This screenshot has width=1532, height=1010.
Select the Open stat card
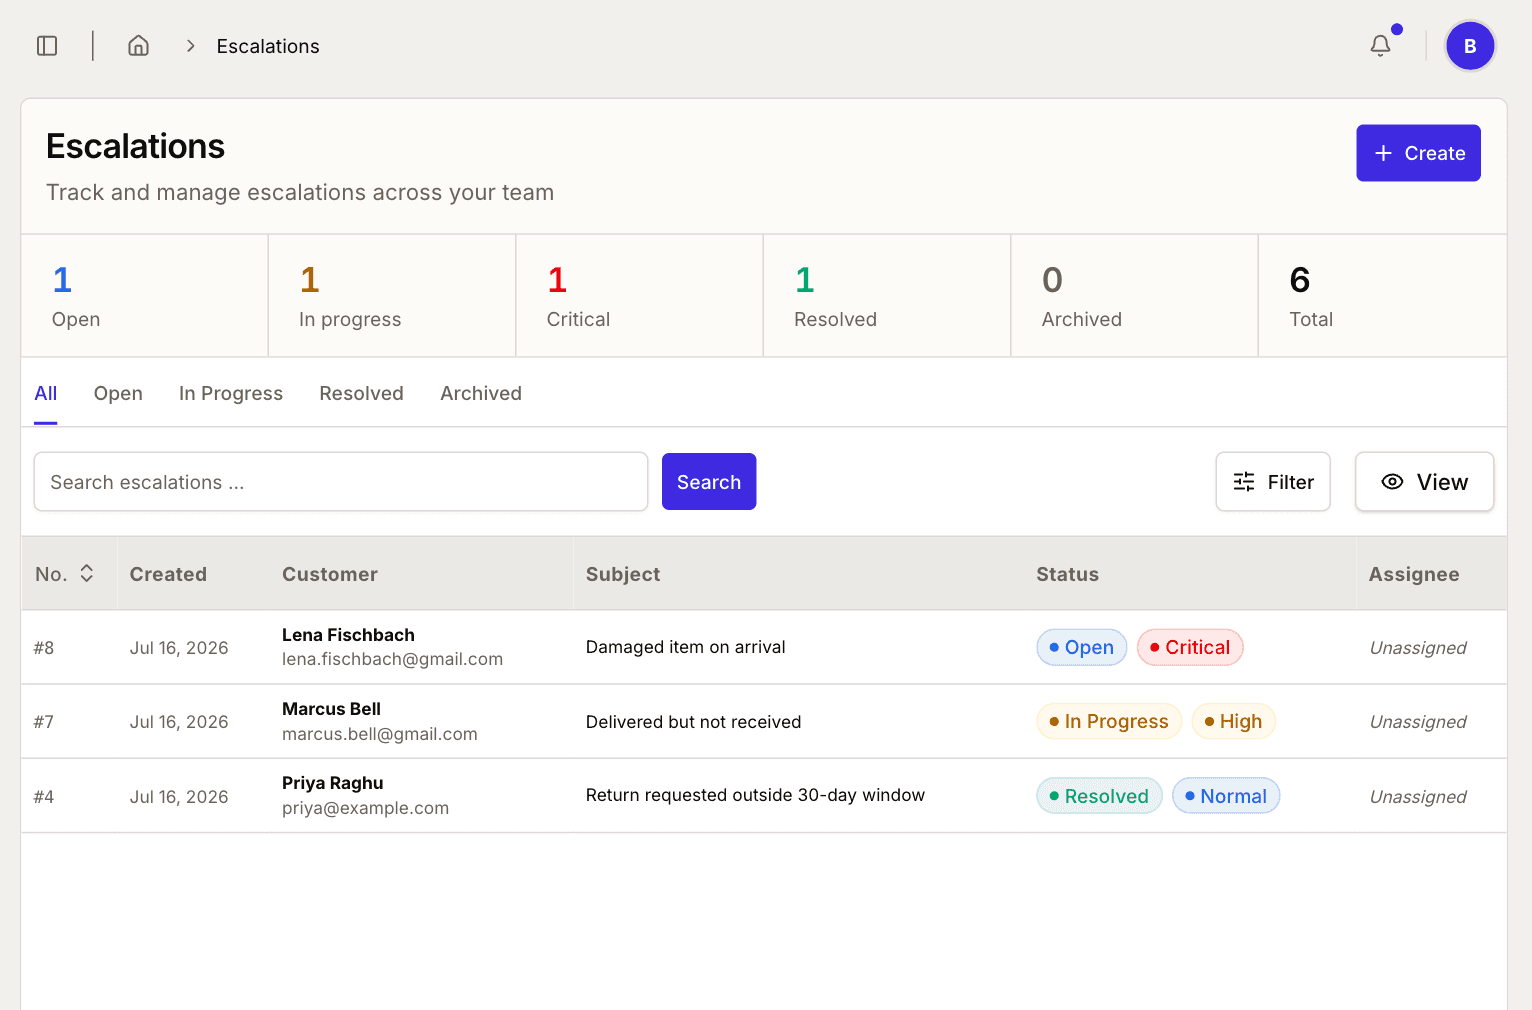[x=145, y=296]
